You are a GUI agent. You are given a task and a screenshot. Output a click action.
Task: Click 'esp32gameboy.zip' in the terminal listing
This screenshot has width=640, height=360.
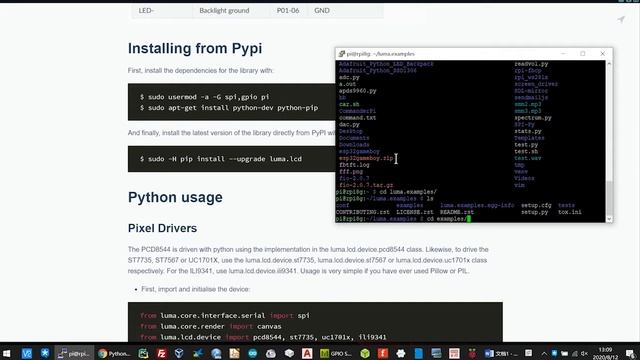(x=366, y=158)
